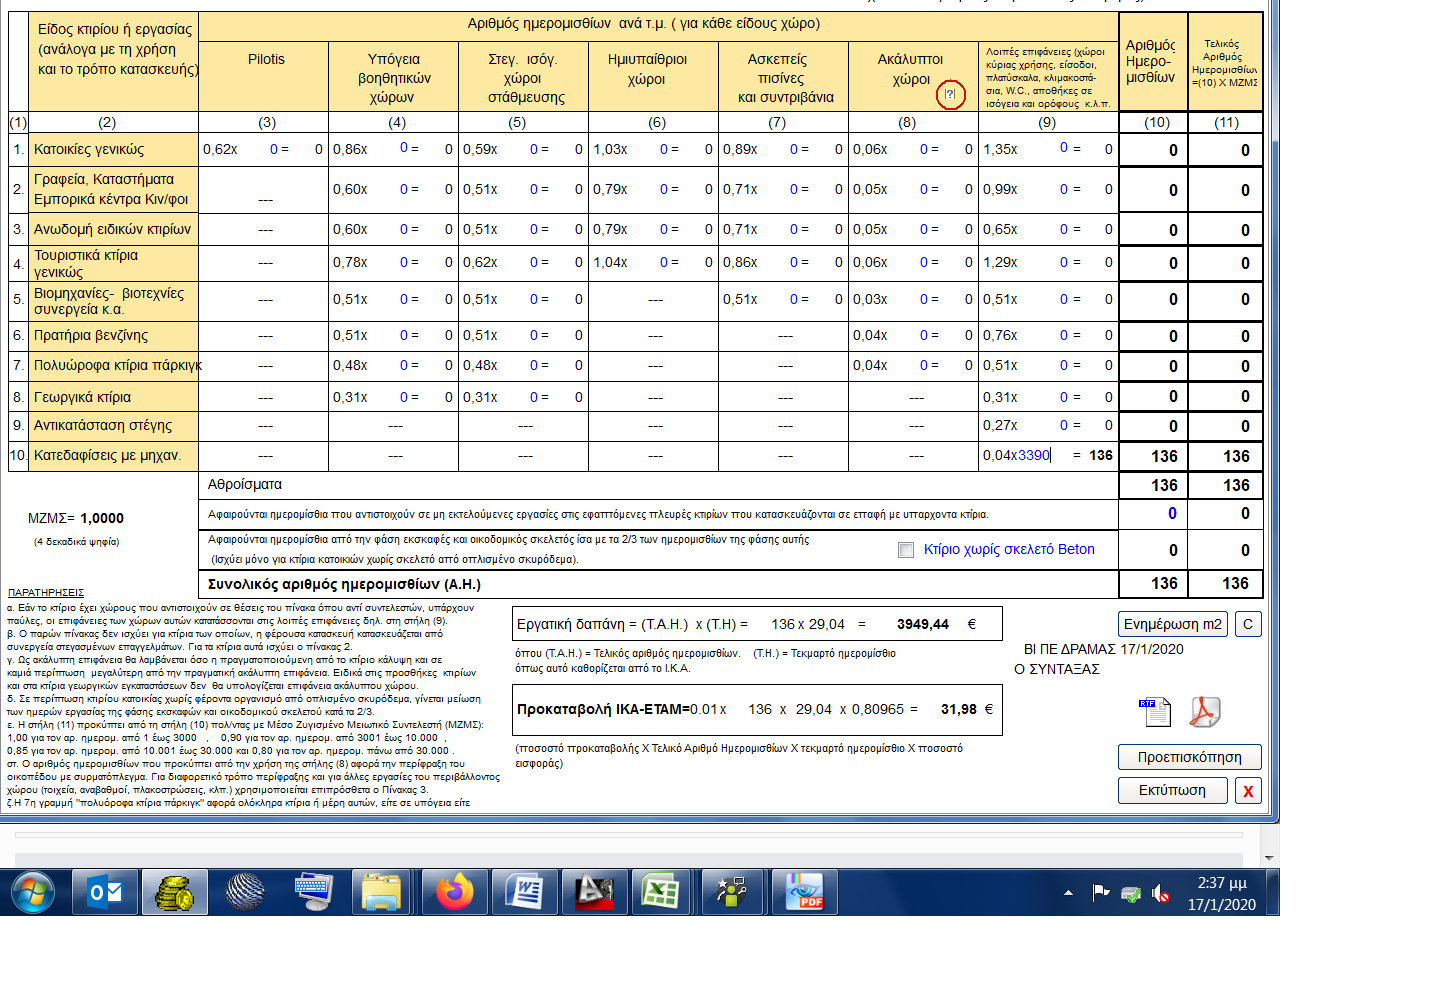Click the gold coins app taskbar icon
The height and width of the screenshot is (987, 1452).
175,891
